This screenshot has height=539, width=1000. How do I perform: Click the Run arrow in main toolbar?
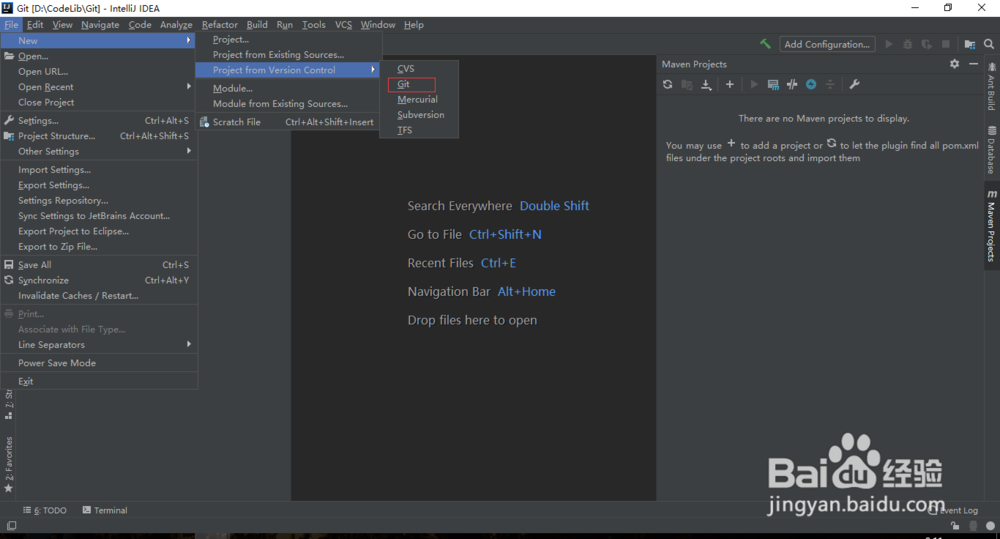(x=888, y=44)
